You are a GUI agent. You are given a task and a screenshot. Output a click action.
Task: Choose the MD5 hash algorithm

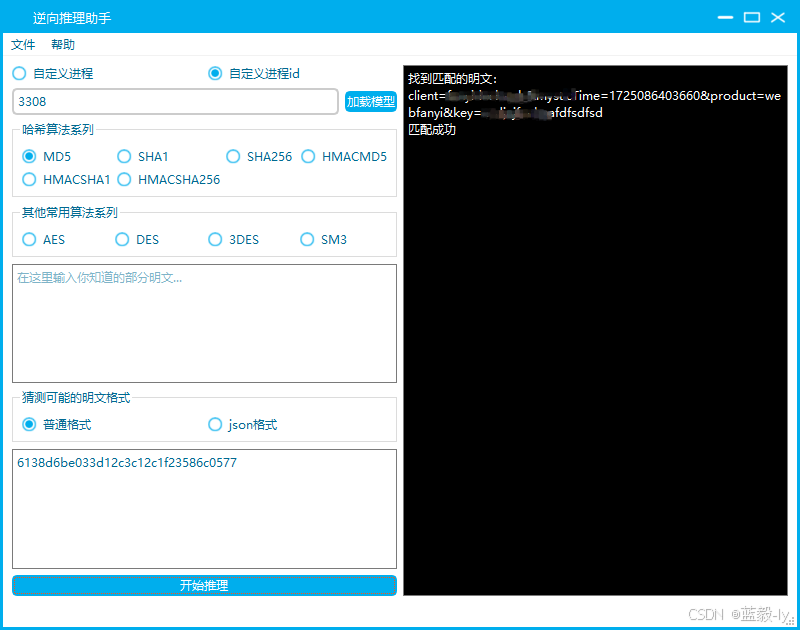(x=46, y=157)
